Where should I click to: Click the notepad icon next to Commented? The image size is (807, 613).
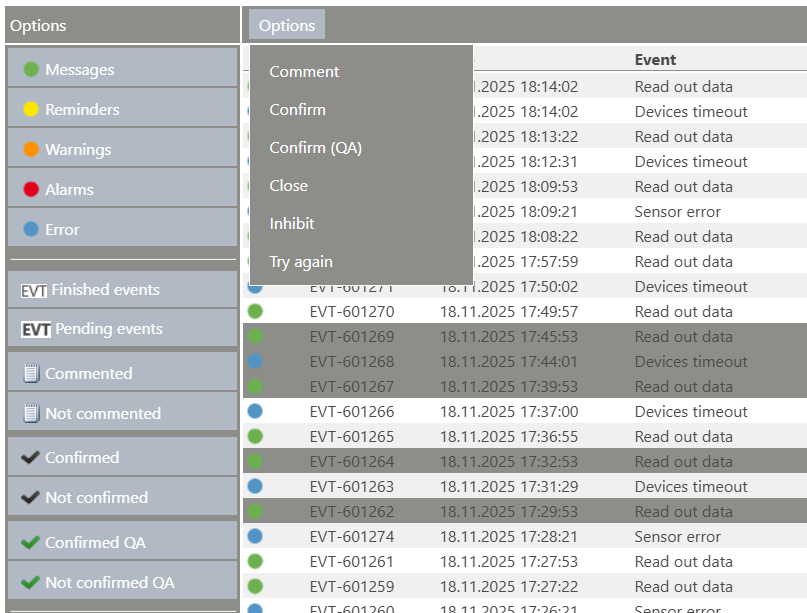point(33,372)
